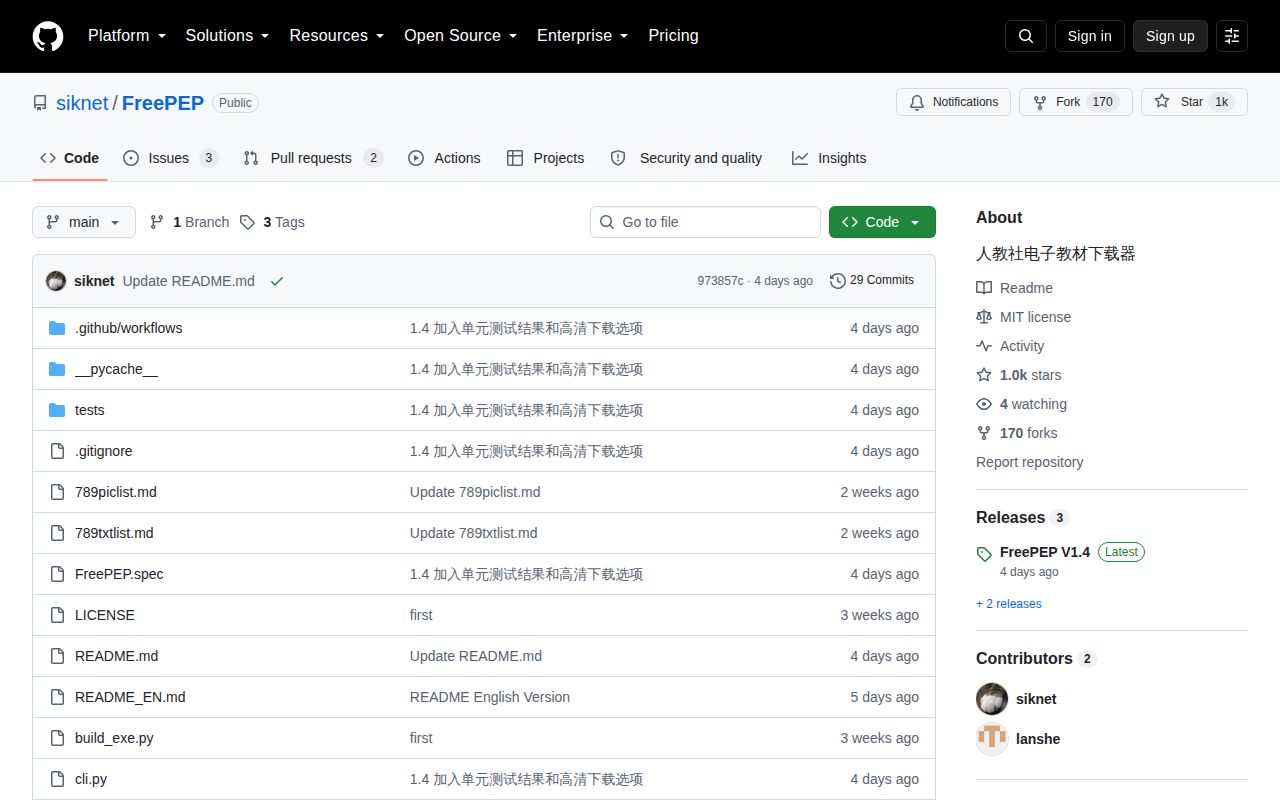The height and width of the screenshot is (800, 1280).
Task: Open the README.md file
Action: 116,656
